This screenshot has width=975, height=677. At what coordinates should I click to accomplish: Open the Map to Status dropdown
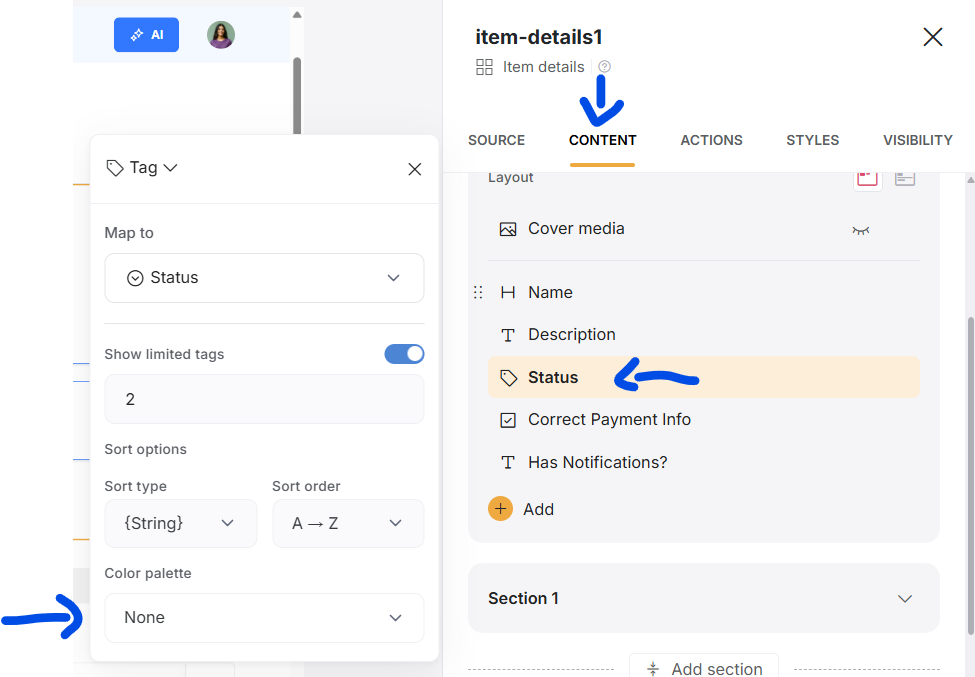[264, 278]
